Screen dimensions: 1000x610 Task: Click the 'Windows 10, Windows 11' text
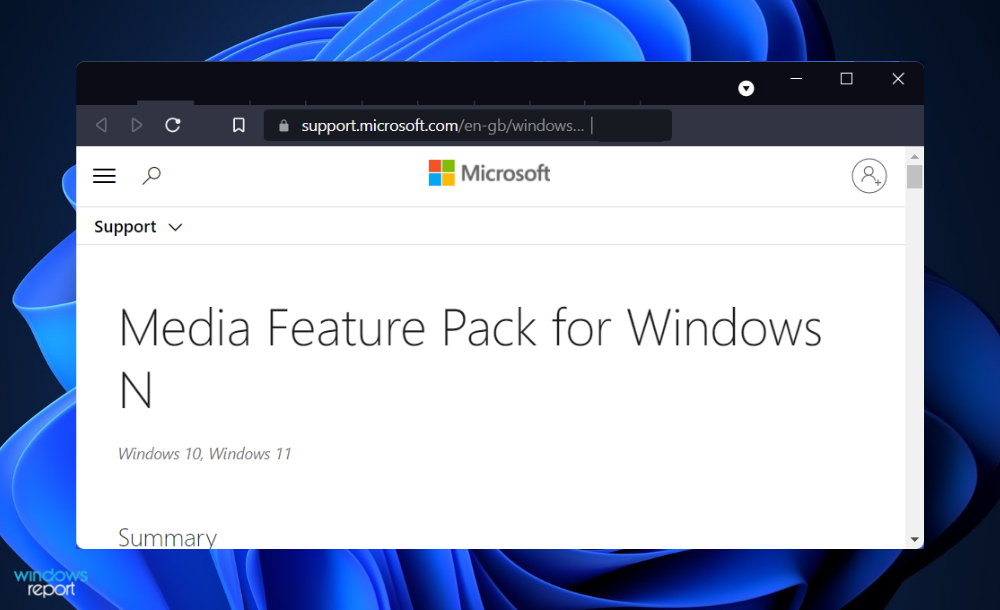tap(205, 454)
